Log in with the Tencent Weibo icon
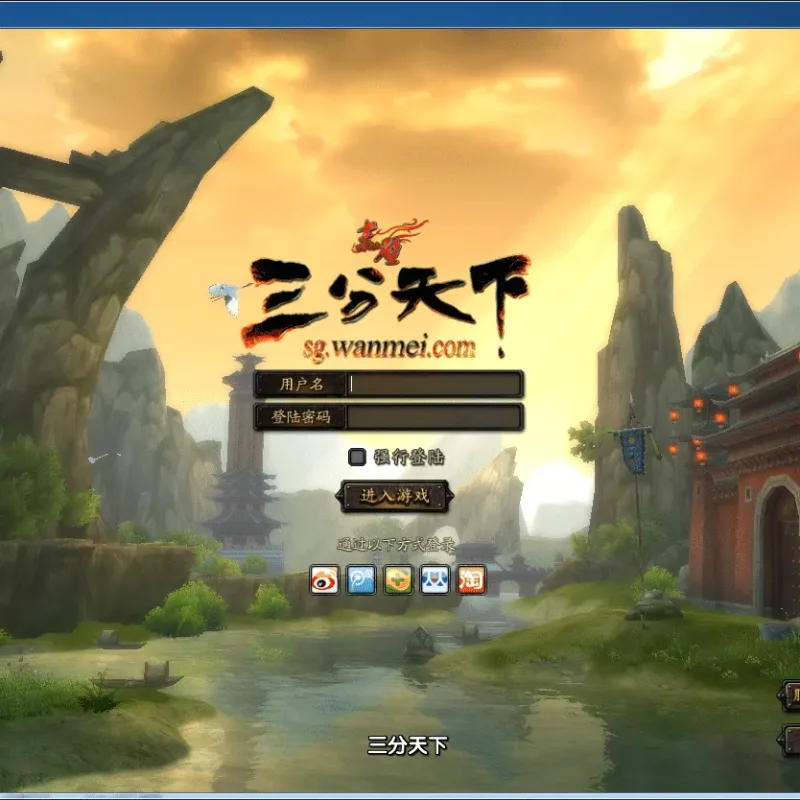Viewport: 800px width, 800px height. coord(361,580)
